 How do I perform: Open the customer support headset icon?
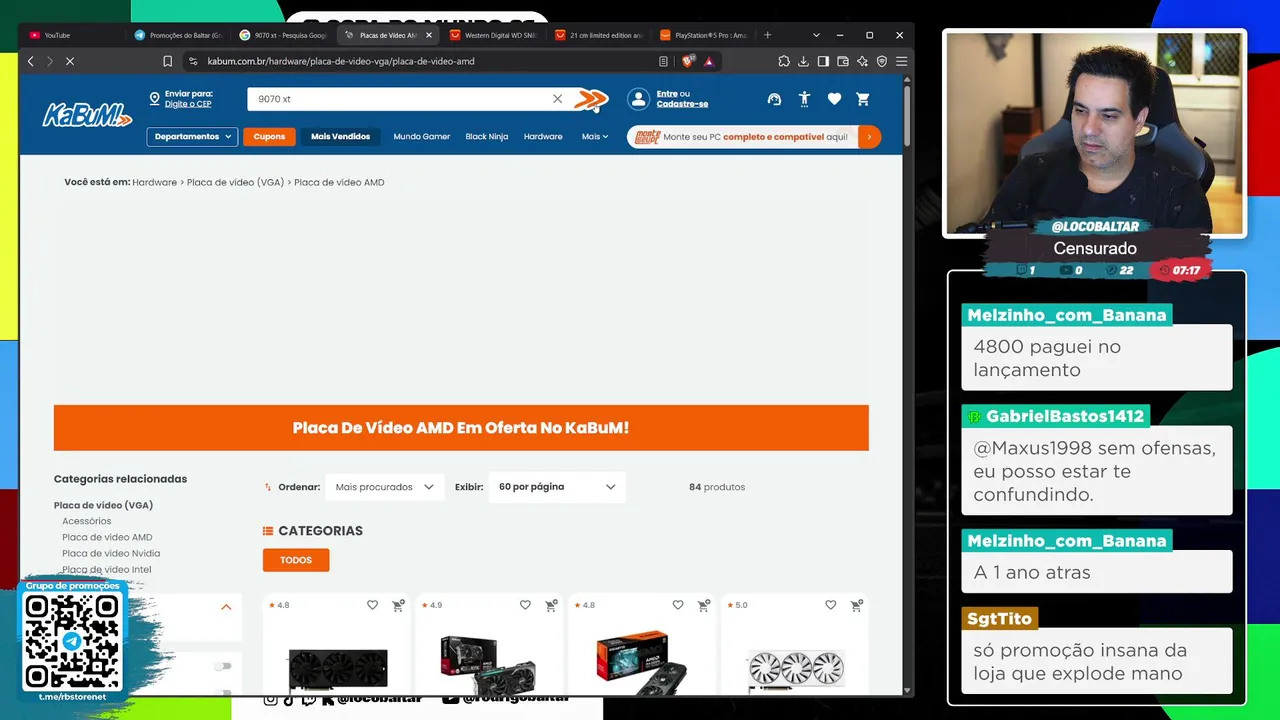click(x=774, y=99)
